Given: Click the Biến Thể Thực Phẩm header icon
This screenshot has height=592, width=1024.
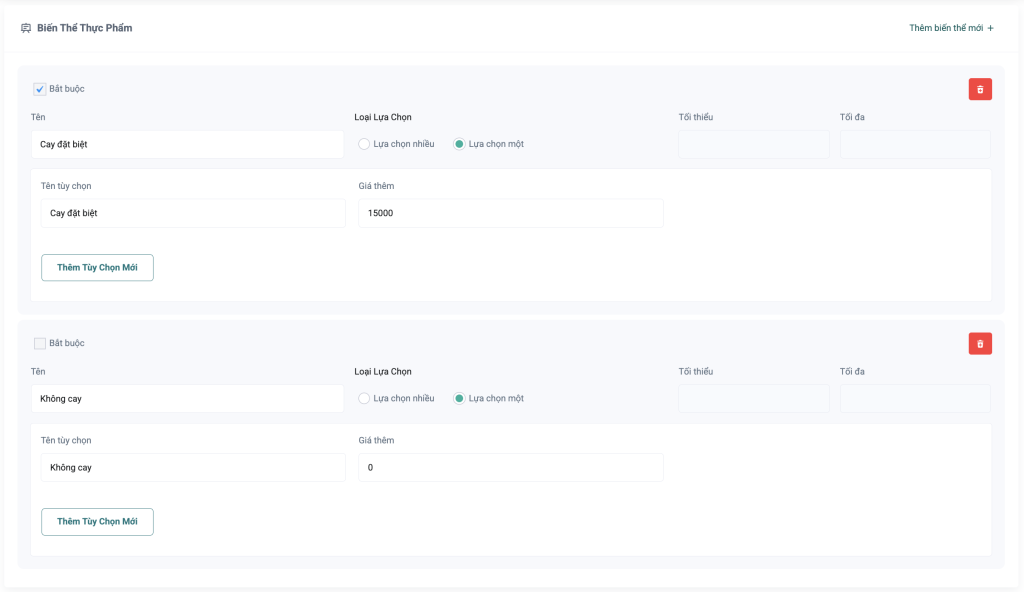Looking at the screenshot, I should pyautogui.click(x=26, y=28).
